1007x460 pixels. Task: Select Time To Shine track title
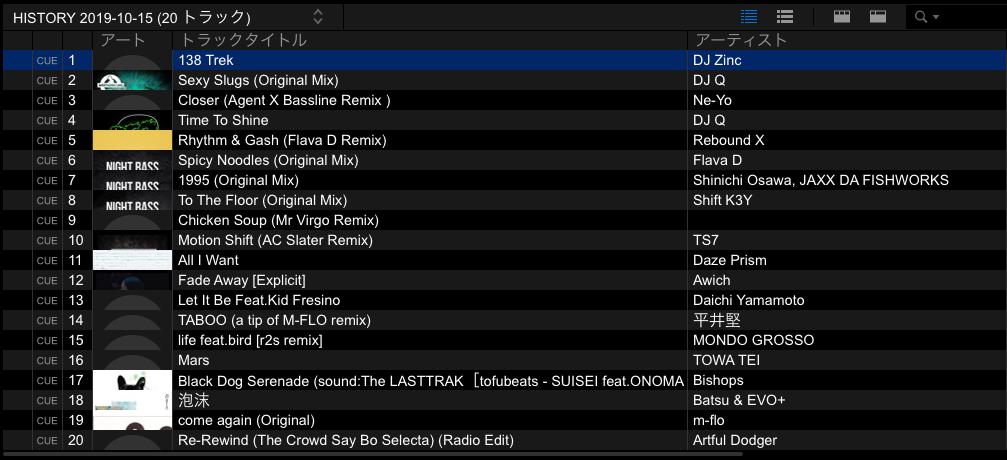(223, 120)
